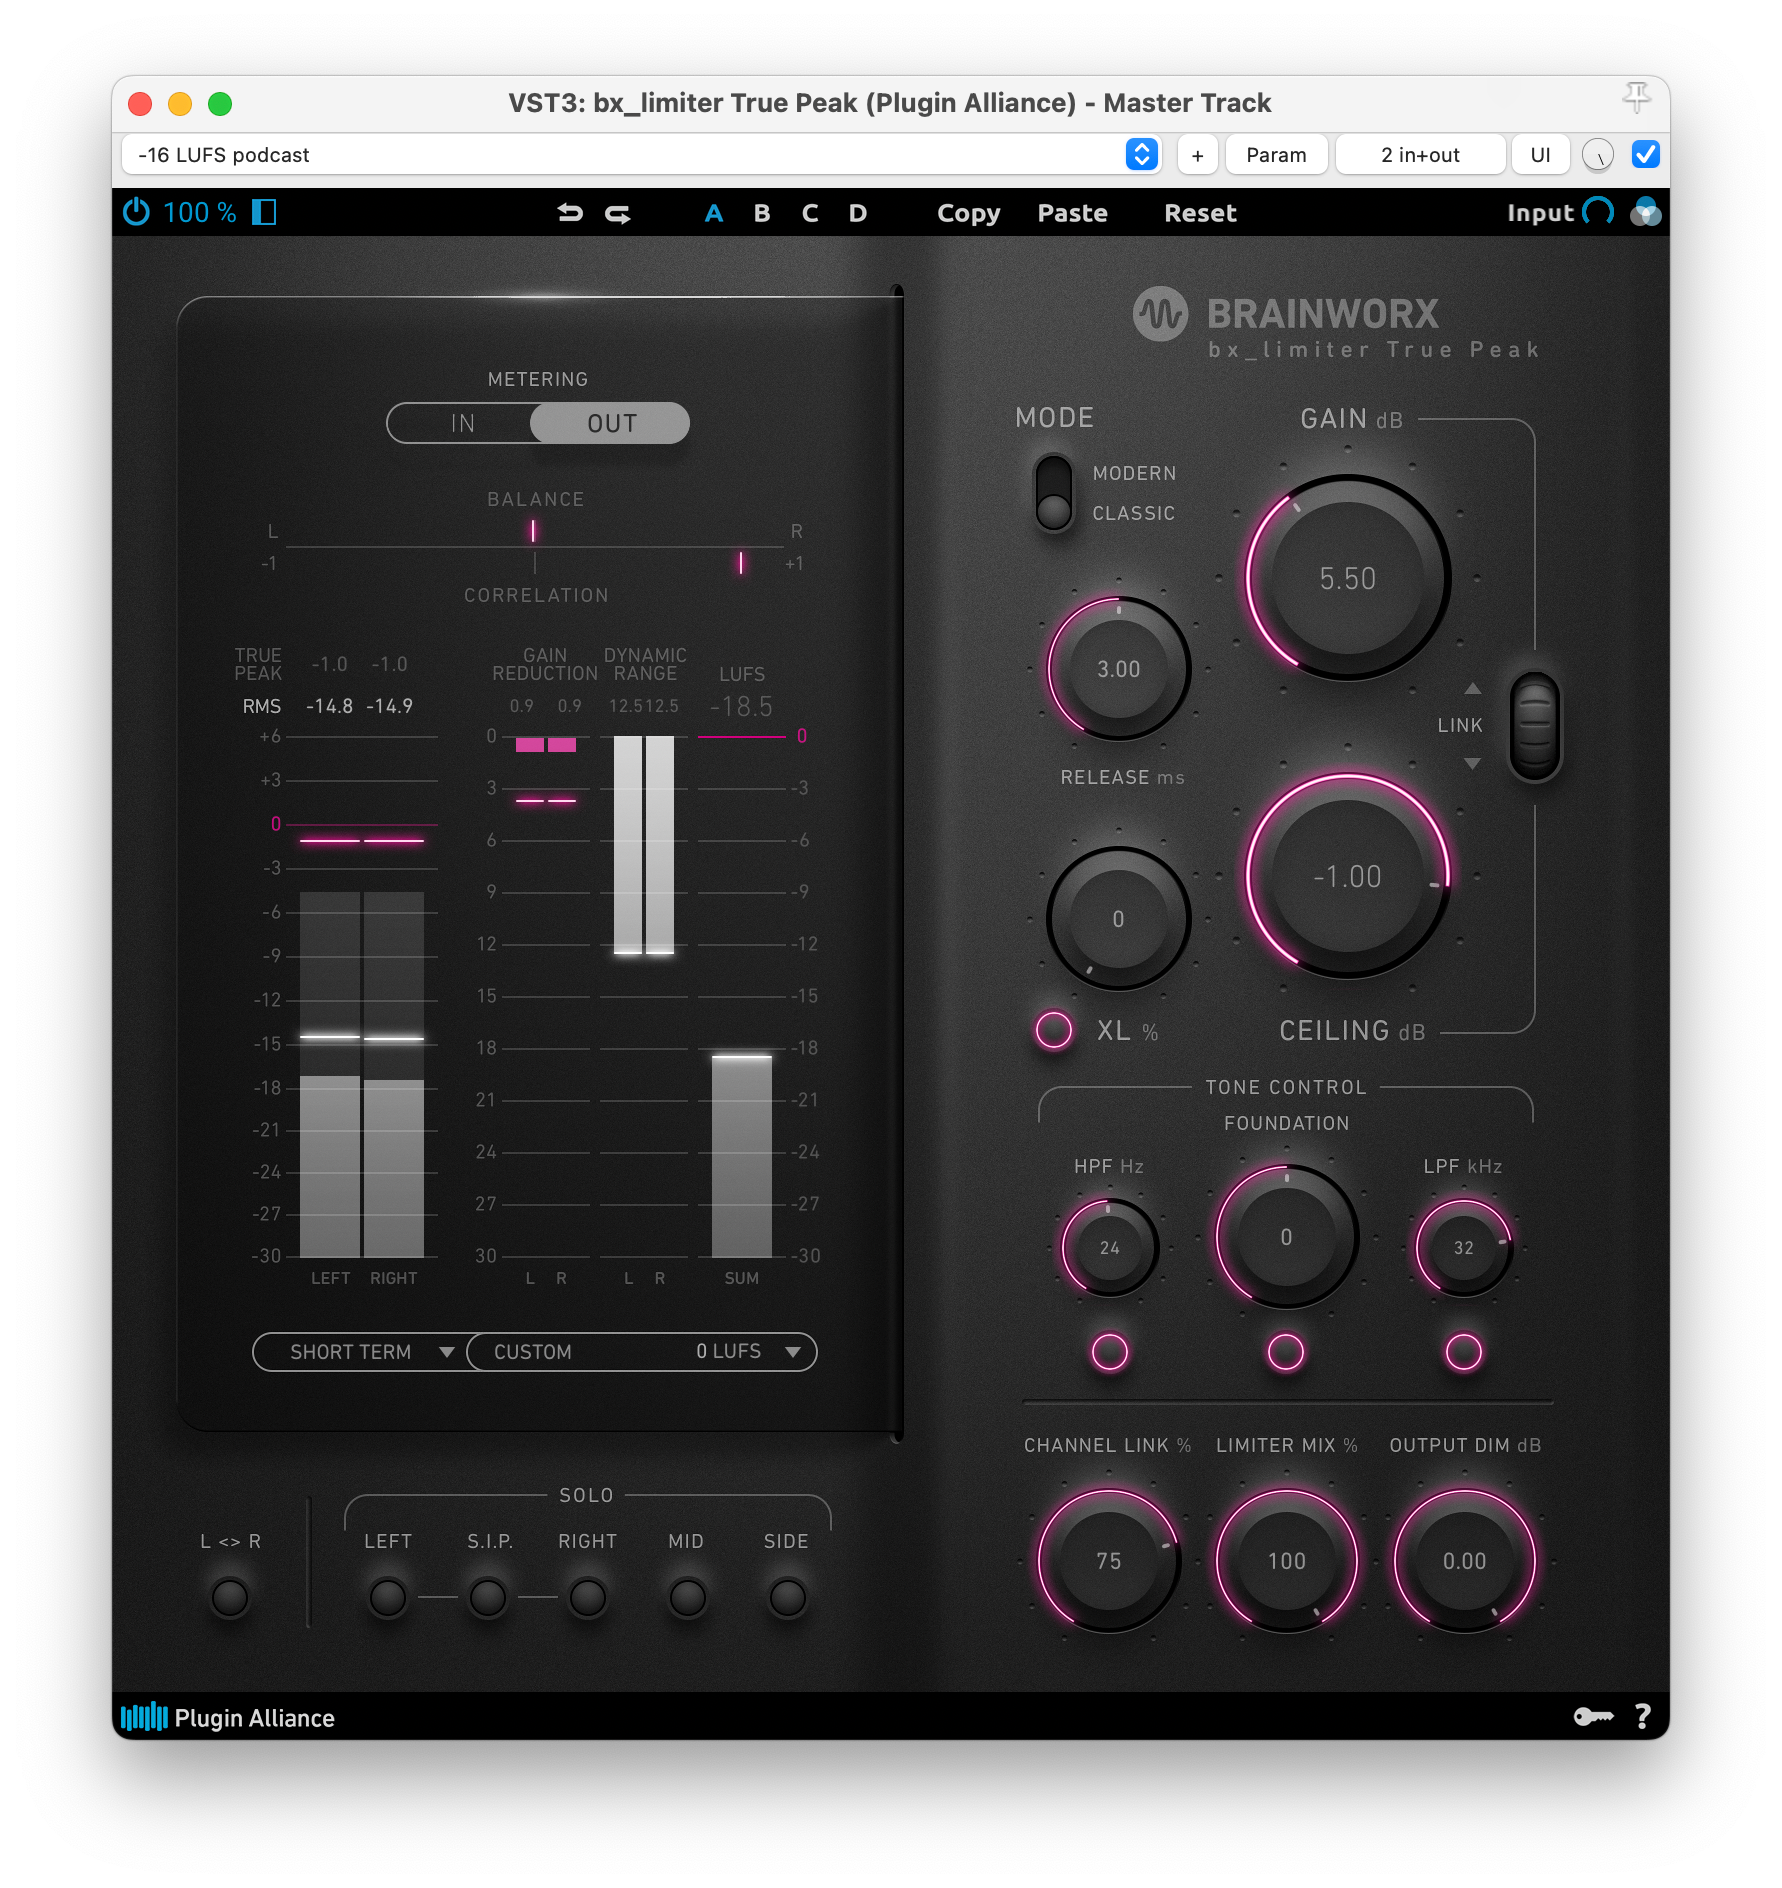Toggle the LPF filter on button

point(1464,1352)
